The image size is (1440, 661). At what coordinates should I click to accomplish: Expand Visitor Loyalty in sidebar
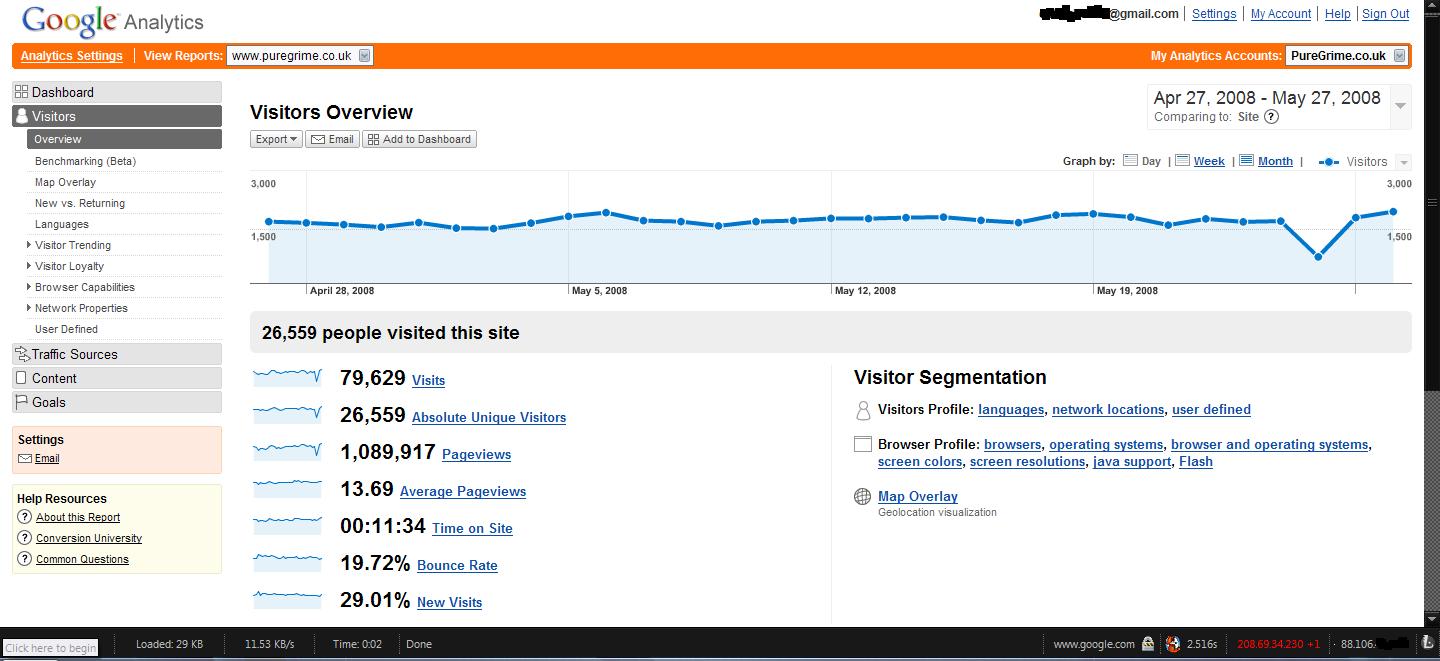point(29,266)
